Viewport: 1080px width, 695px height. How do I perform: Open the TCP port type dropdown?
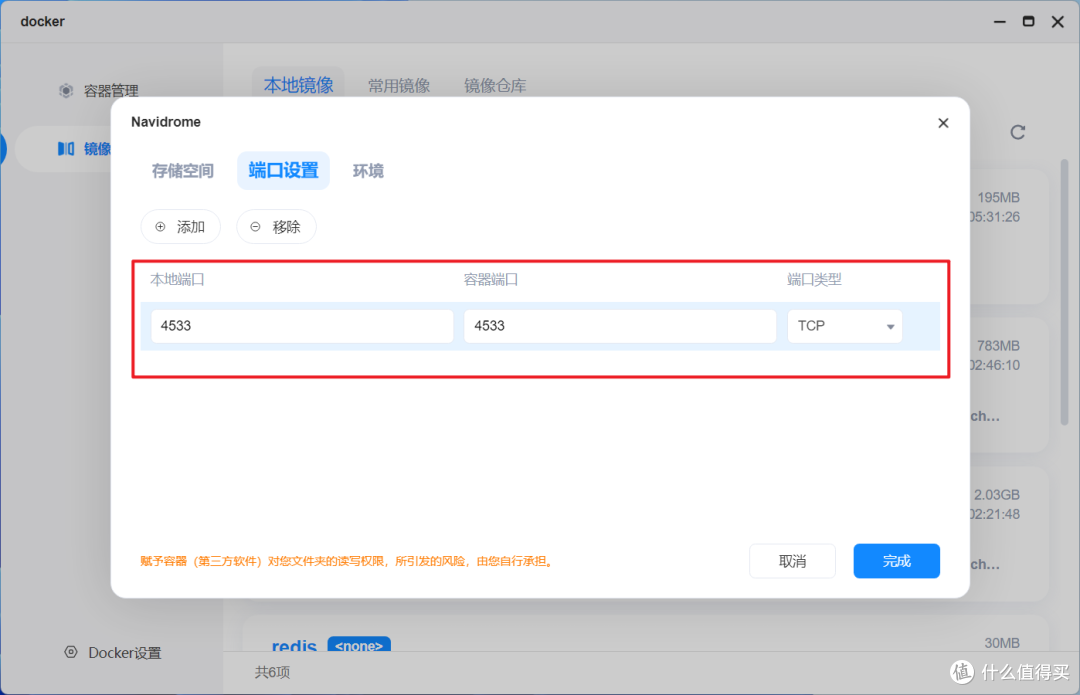coord(844,326)
